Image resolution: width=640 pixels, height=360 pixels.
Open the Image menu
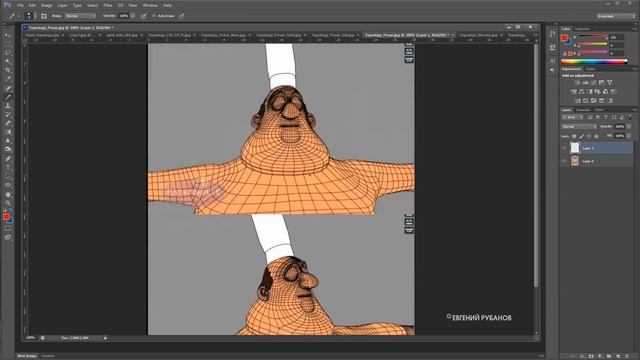coord(46,5)
